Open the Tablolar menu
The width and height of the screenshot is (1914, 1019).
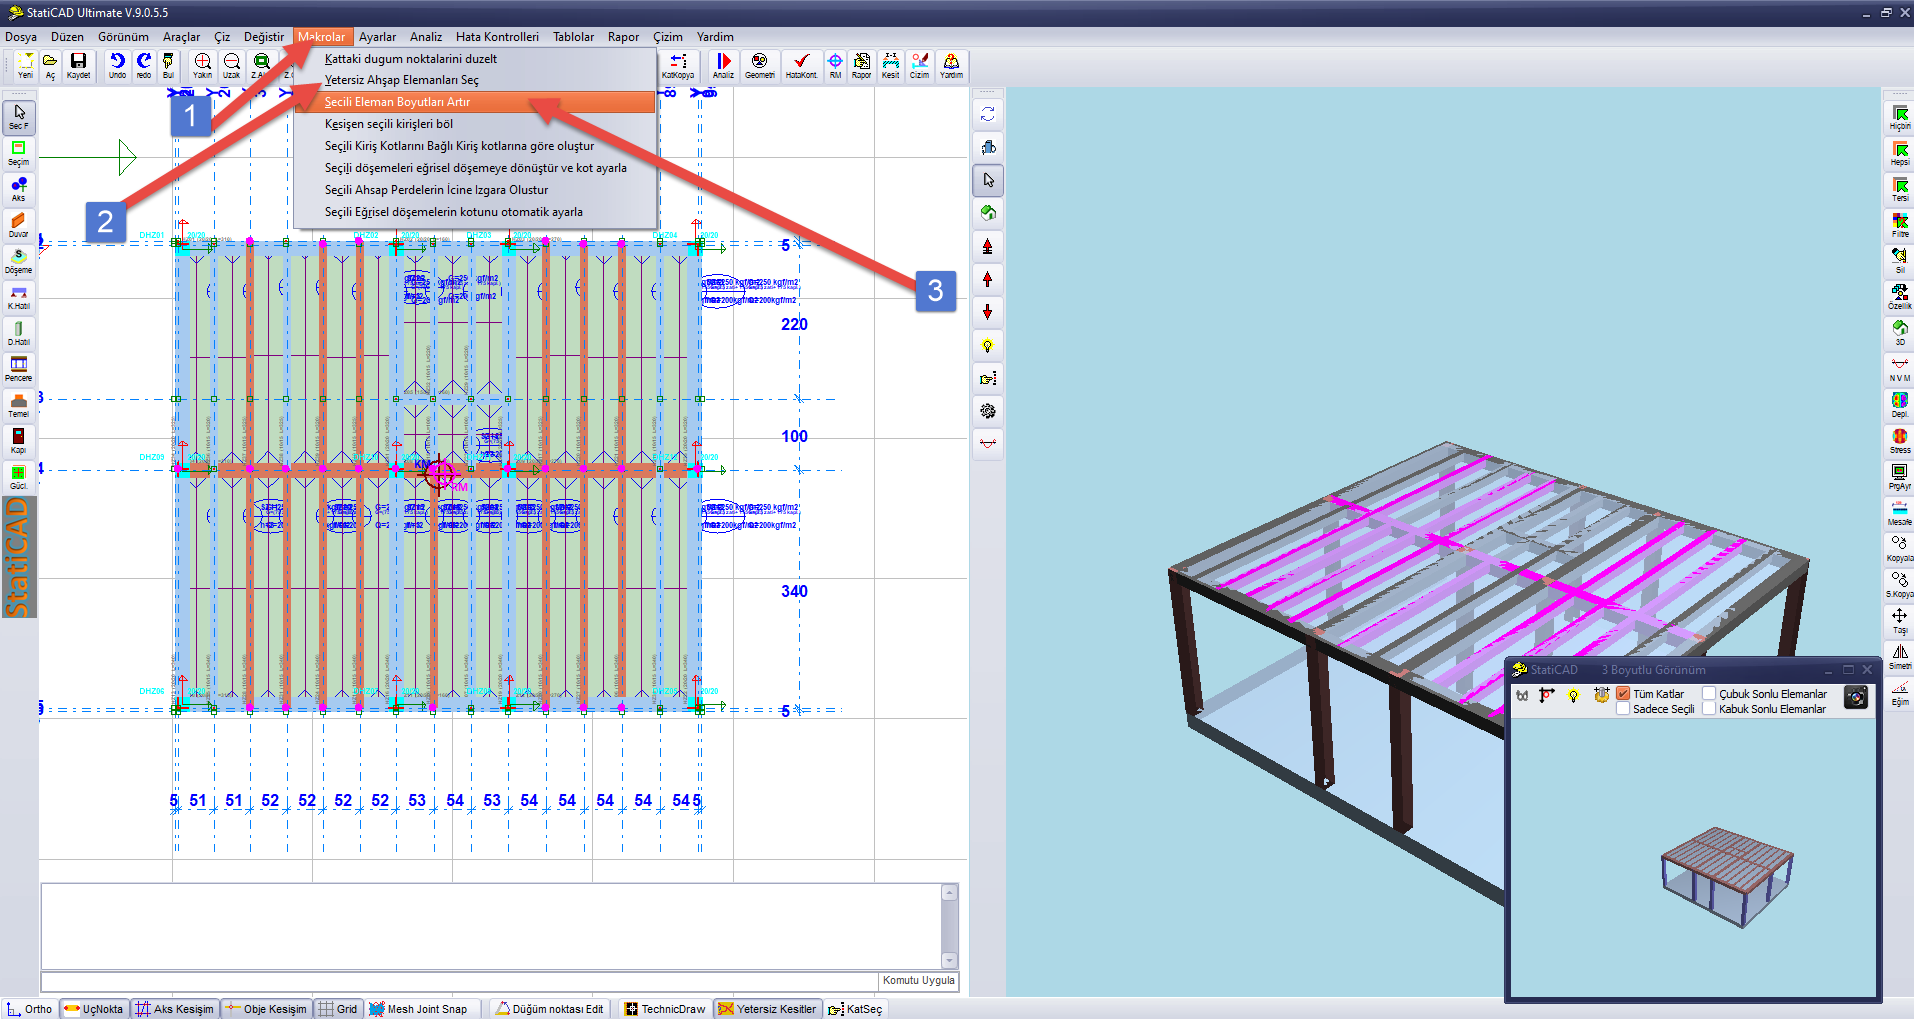point(573,37)
